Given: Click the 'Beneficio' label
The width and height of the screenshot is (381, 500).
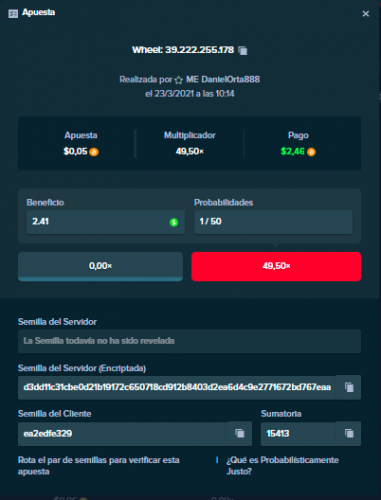Looking at the screenshot, I should [x=45, y=203].
